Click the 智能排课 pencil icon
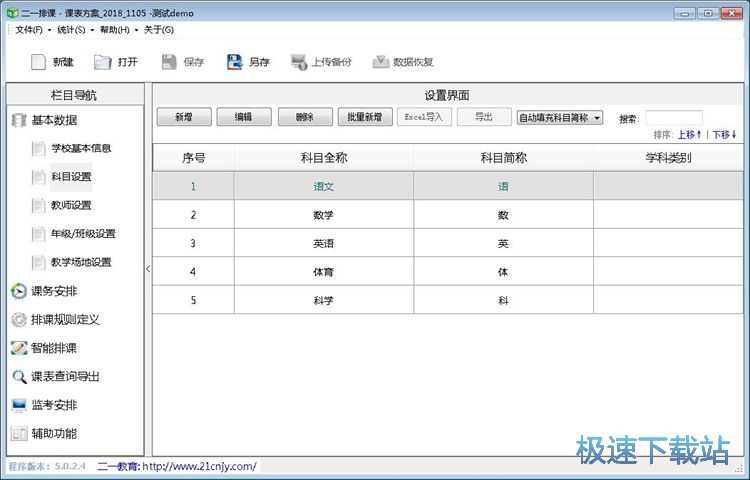Image resolution: width=750 pixels, height=480 pixels. 19,348
